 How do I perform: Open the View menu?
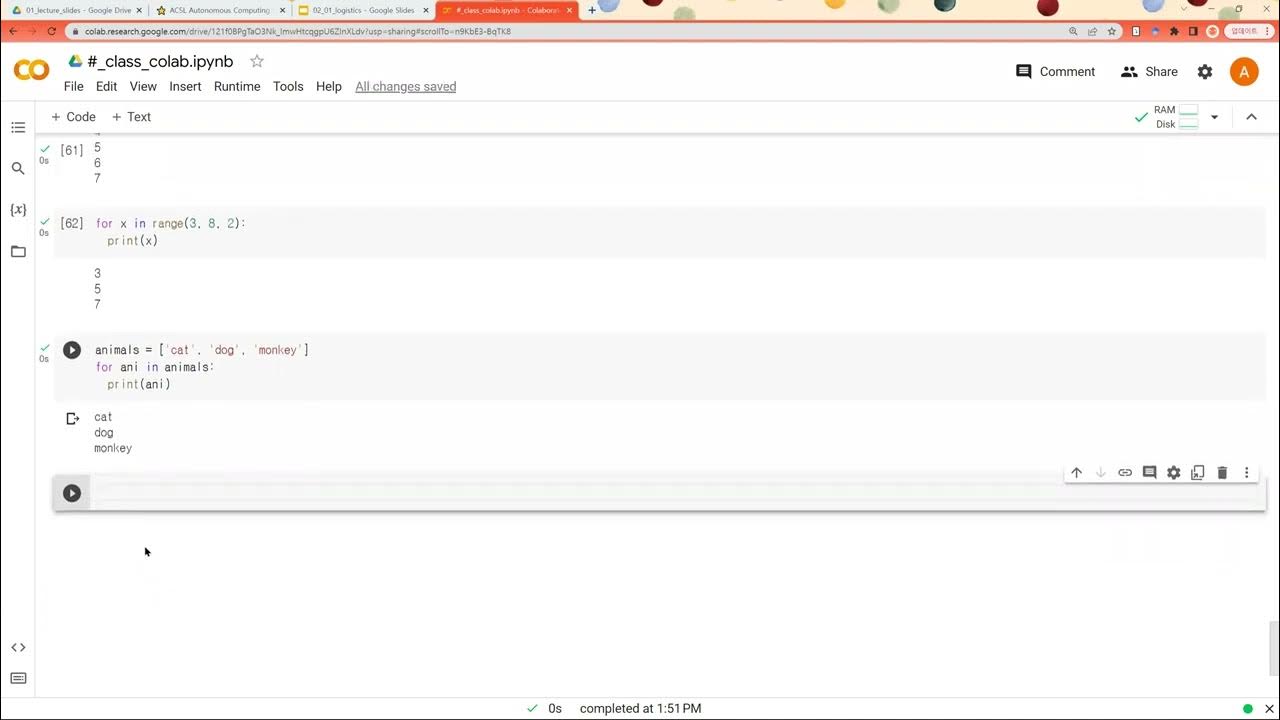[143, 86]
